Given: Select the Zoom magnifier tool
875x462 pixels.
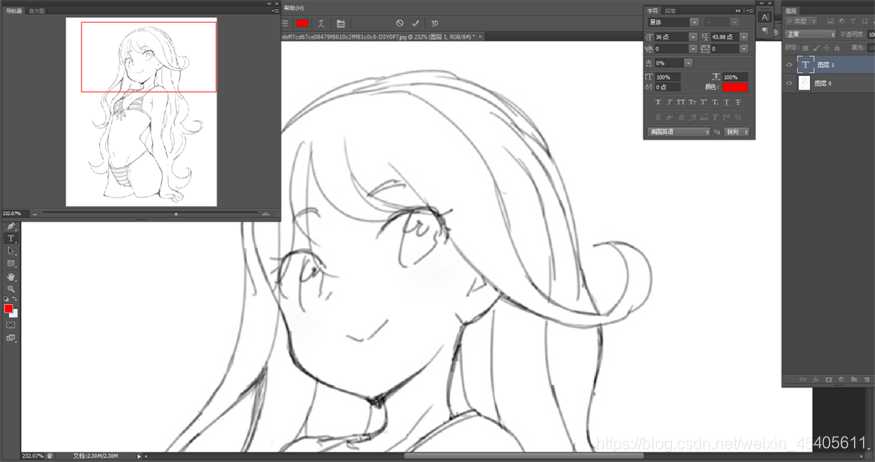Looking at the screenshot, I should (x=11, y=288).
